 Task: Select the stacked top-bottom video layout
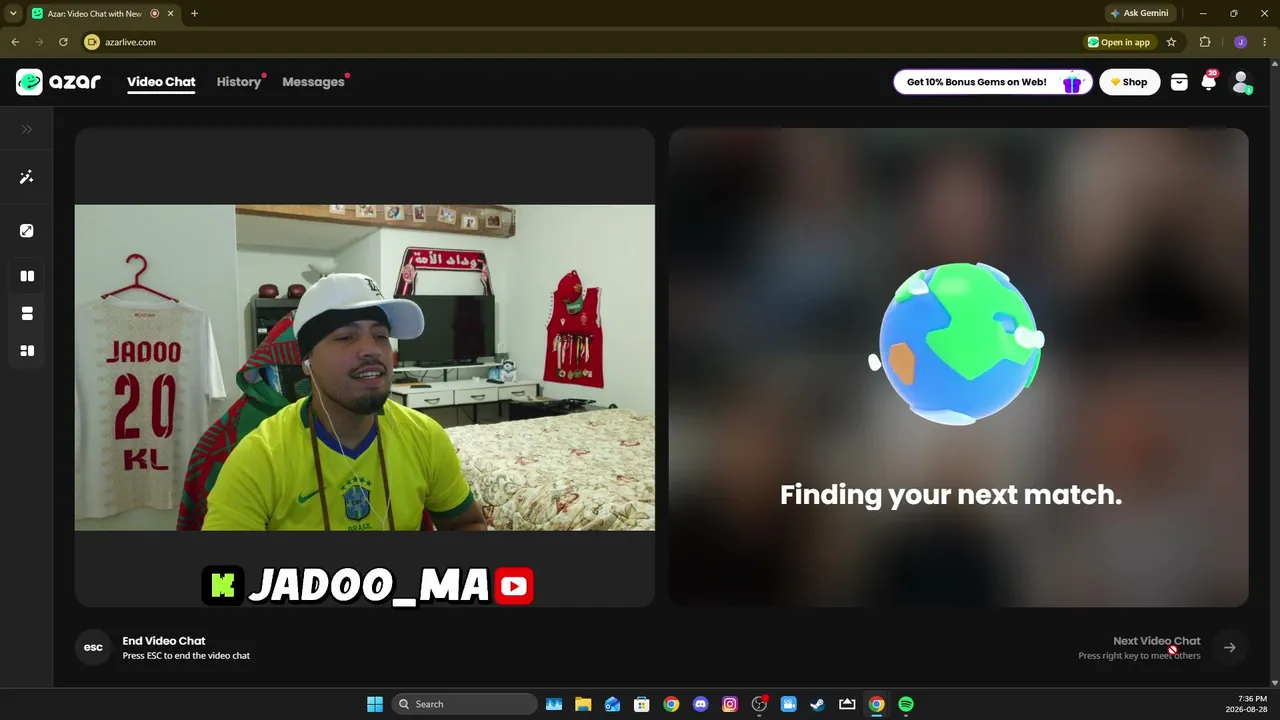[x=27, y=313]
